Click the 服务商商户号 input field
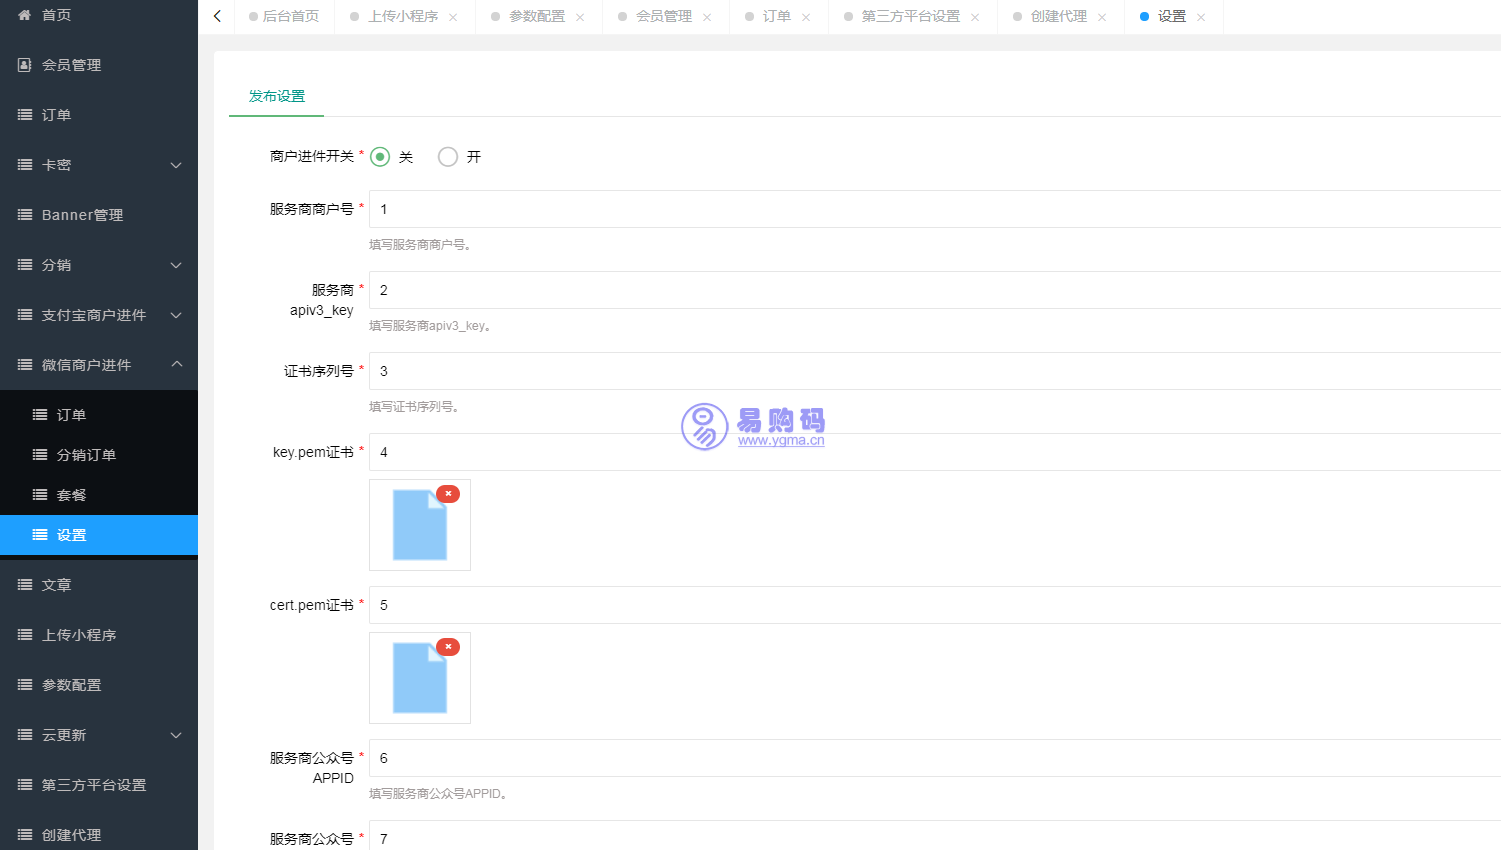 (700, 209)
